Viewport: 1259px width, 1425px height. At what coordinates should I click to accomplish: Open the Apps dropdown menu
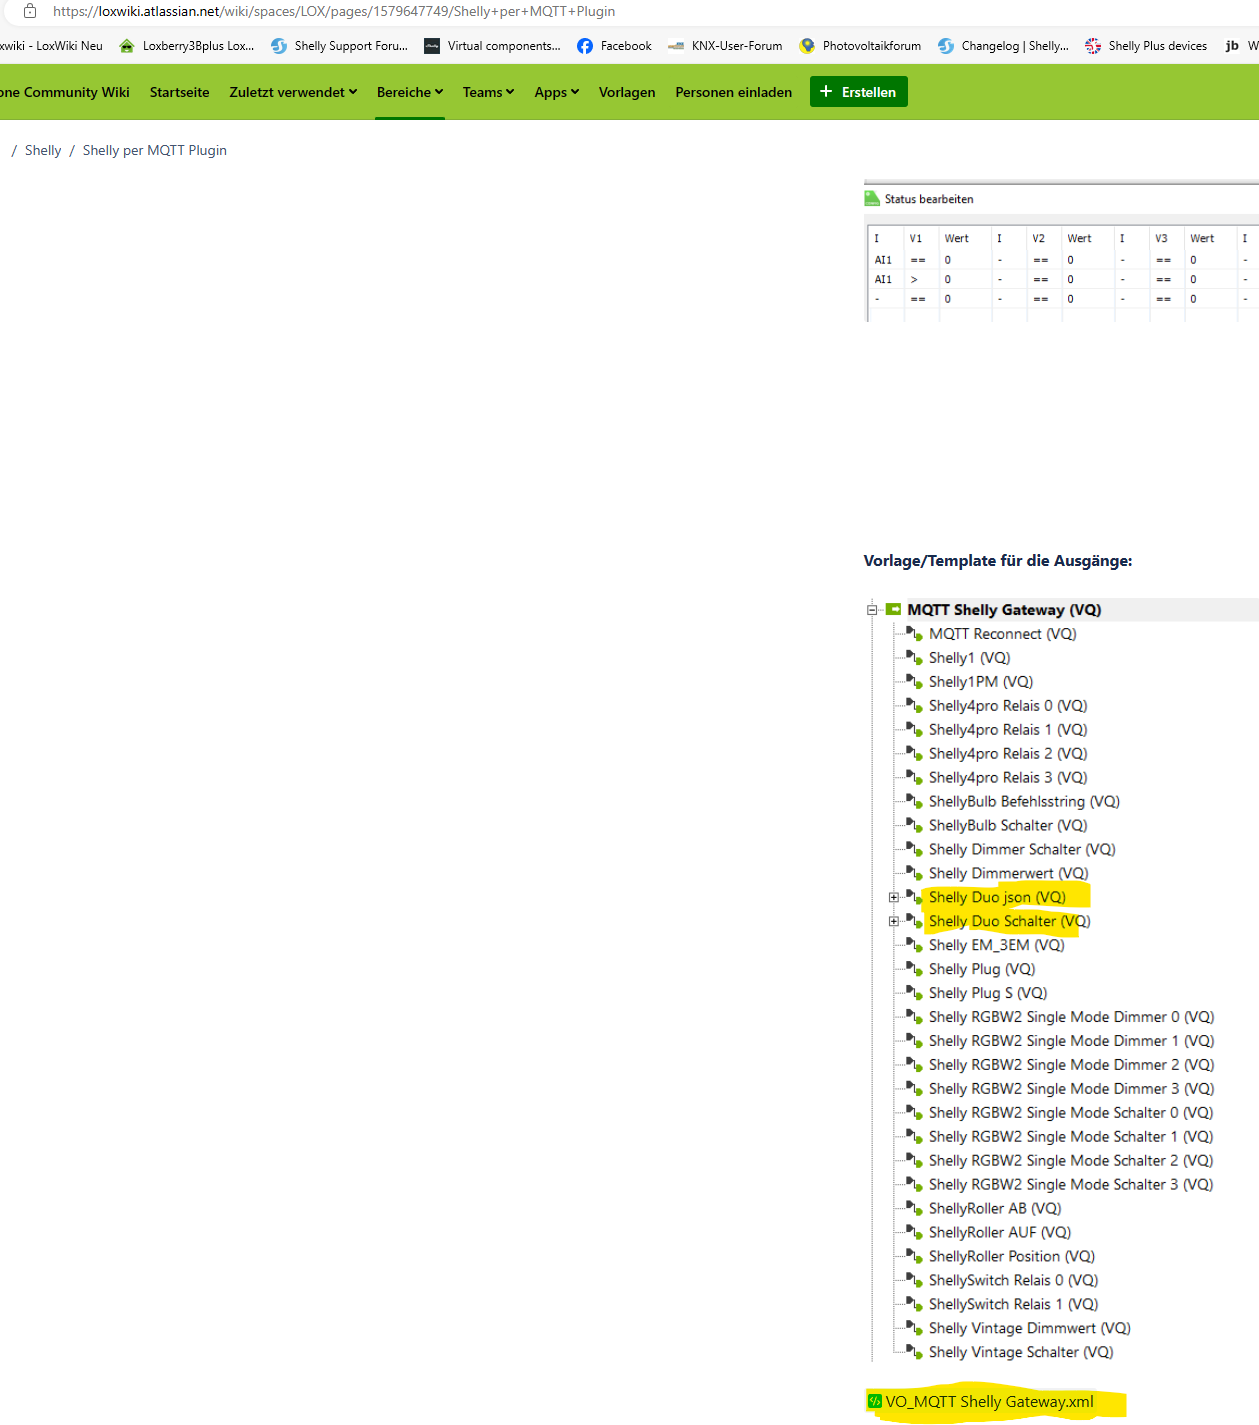pos(557,92)
